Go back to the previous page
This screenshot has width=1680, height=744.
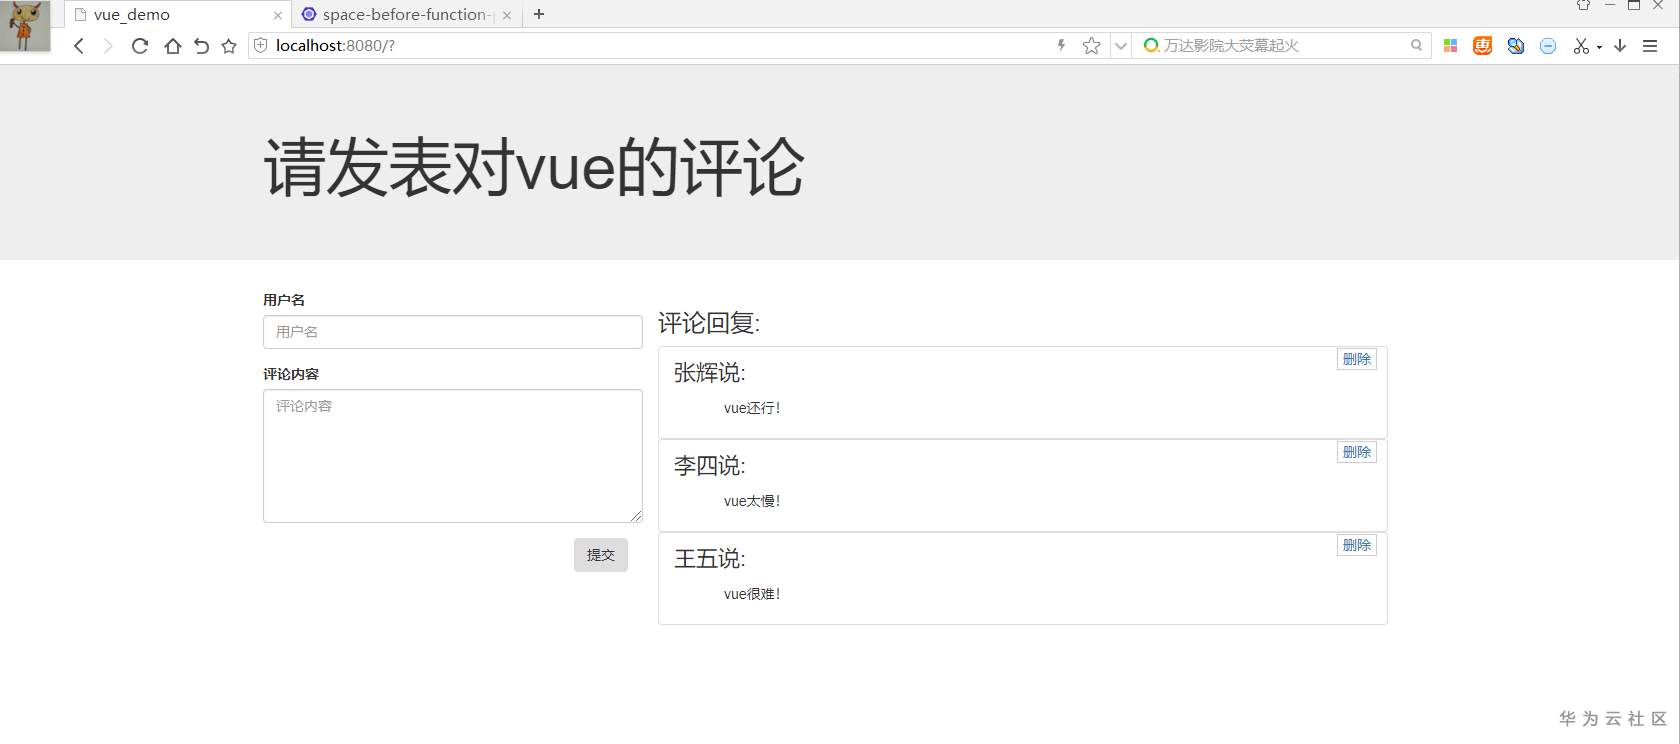tap(79, 46)
